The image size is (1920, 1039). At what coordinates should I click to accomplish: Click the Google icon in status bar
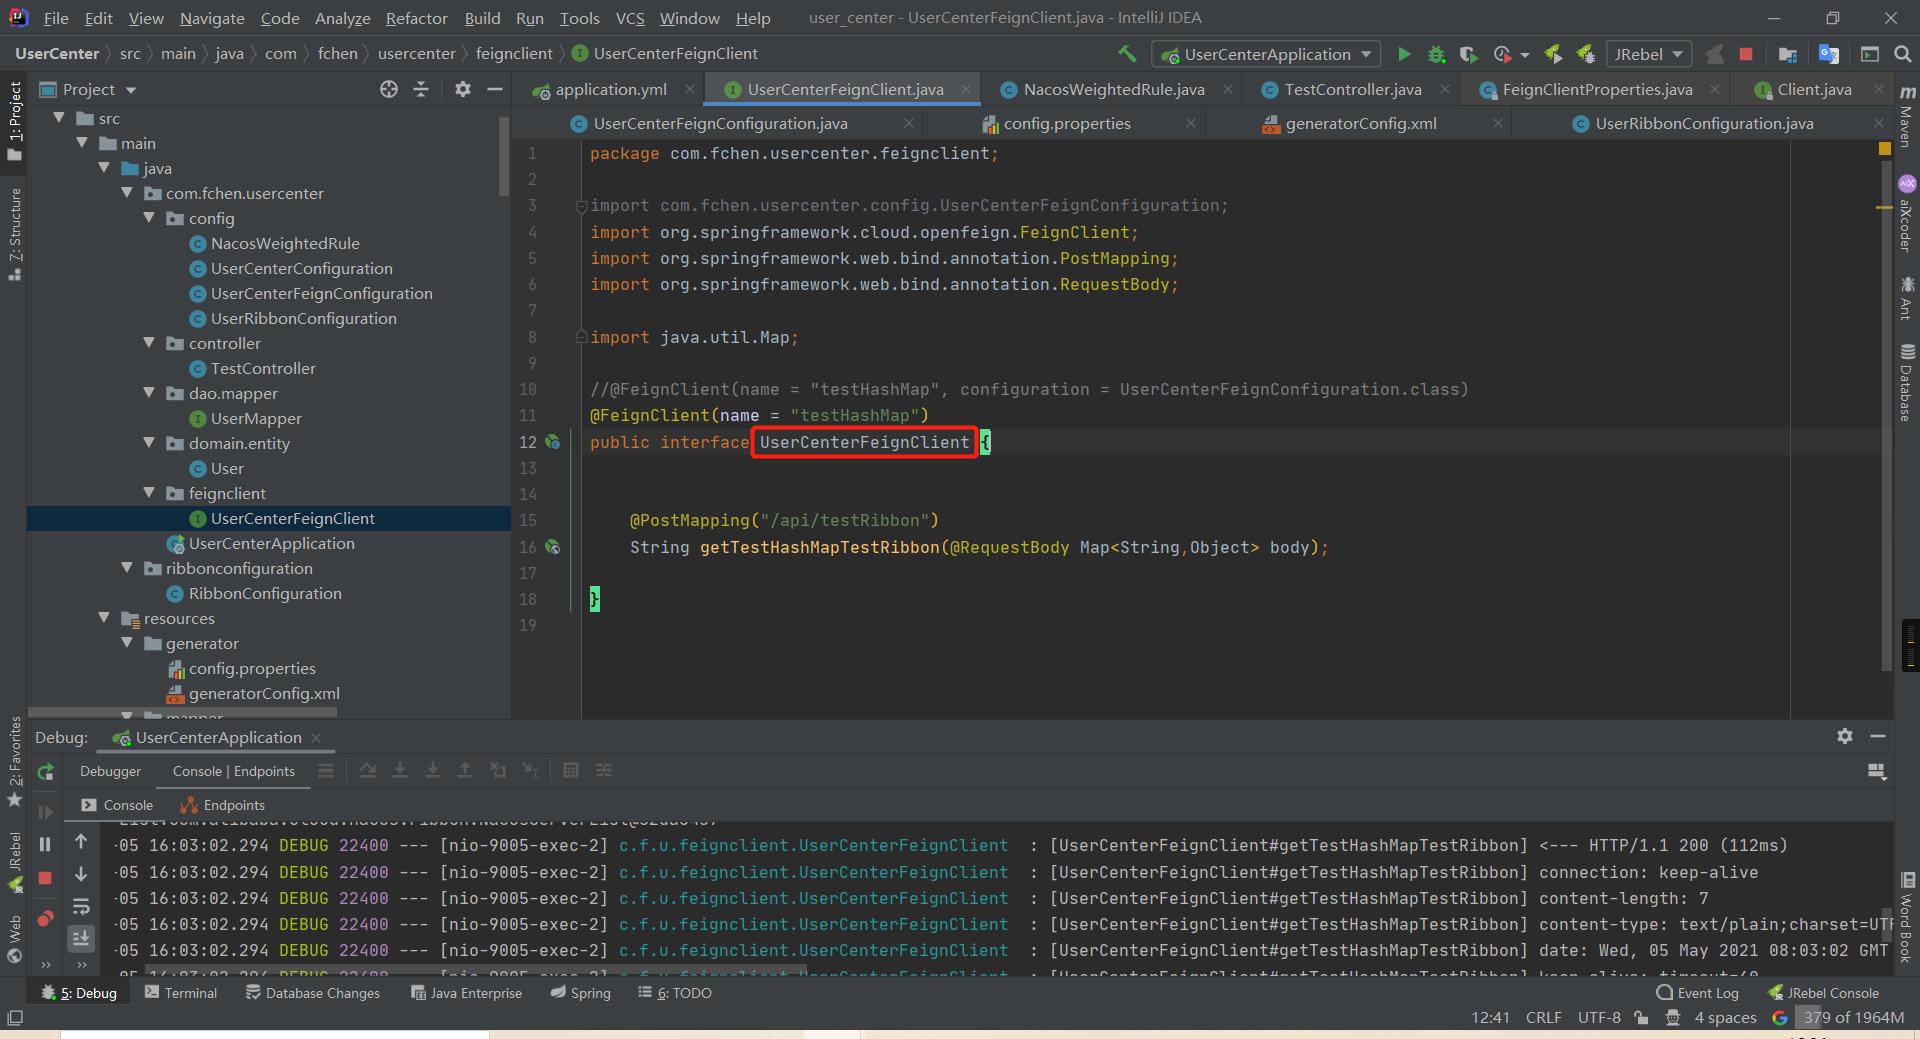coord(1780,1018)
